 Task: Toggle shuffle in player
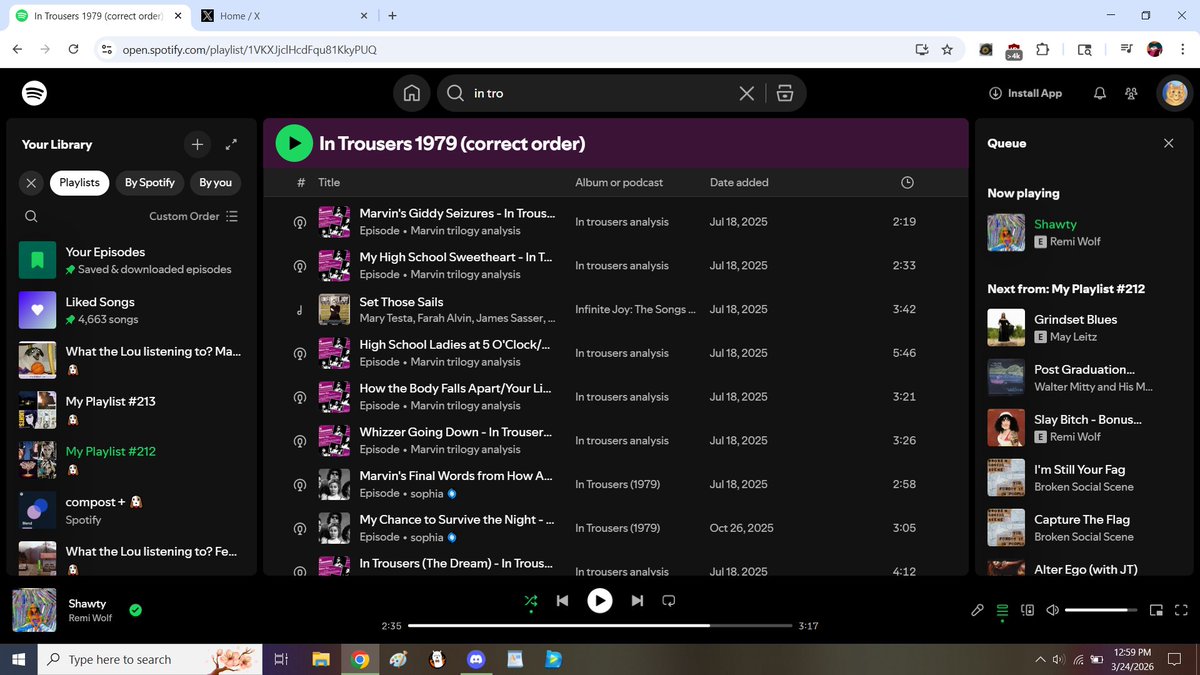pyautogui.click(x=531, y=601)
